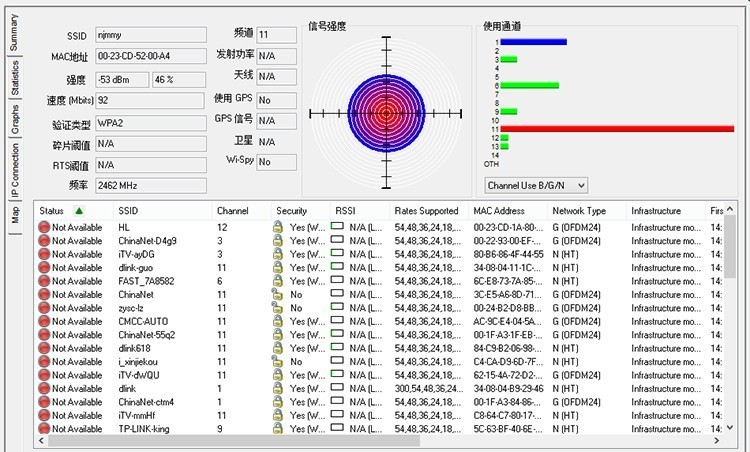Open the Channel Use B/G/N dropdown
Viewport: 750px width, 452px height.
(x=536, y=186)
